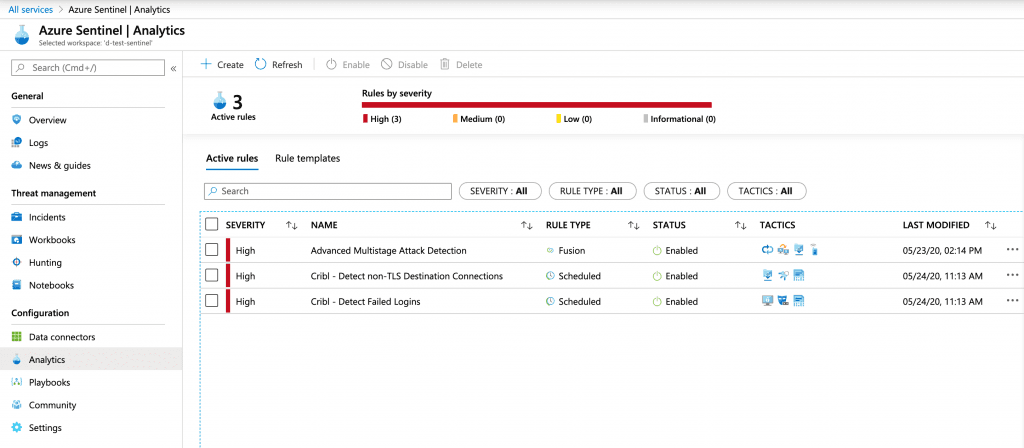Open Data connectors from the sidebar
This screenshot has width=1024, height=448.
pyautogui.click(x=61, y=337)
